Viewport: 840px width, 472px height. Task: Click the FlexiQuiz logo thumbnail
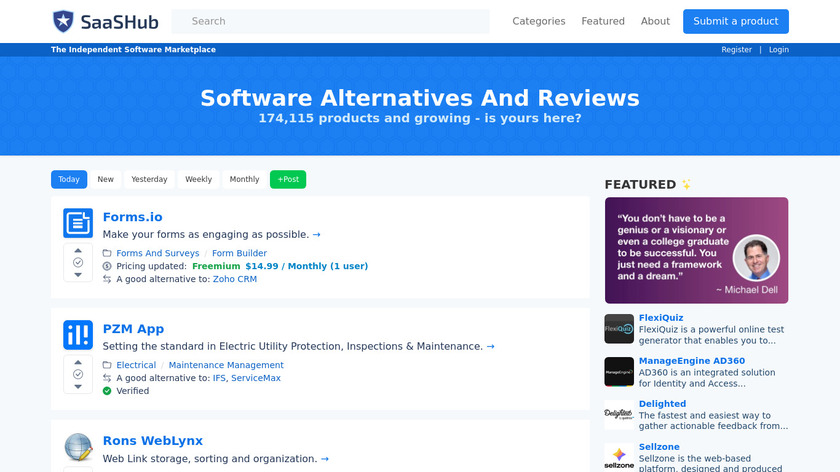point(619,329)
